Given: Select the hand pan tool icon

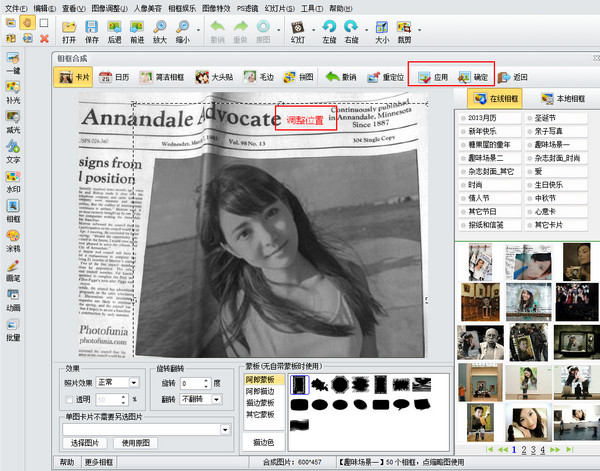Looking at the screenshot, I should point(27,23).
